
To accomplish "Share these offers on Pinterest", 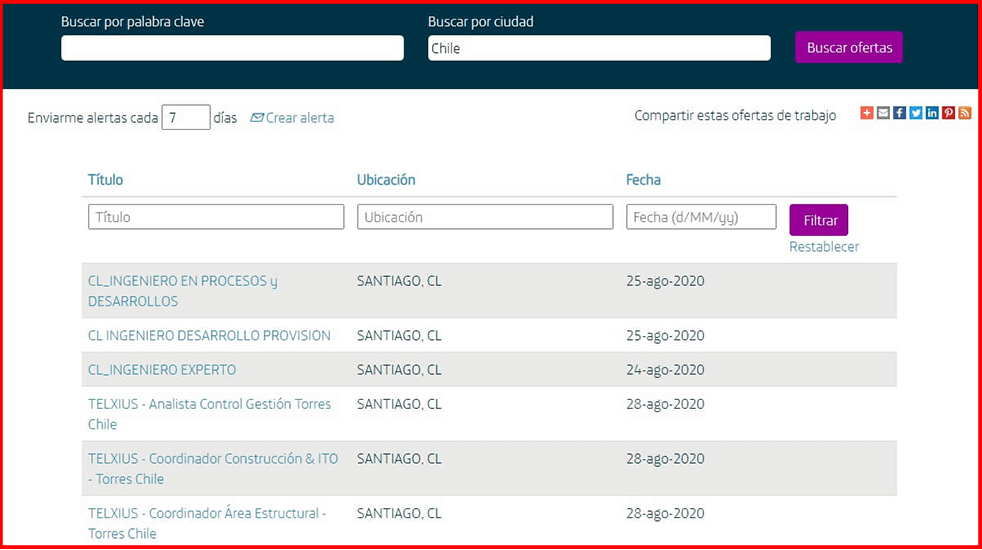I will tap(948, 113).
